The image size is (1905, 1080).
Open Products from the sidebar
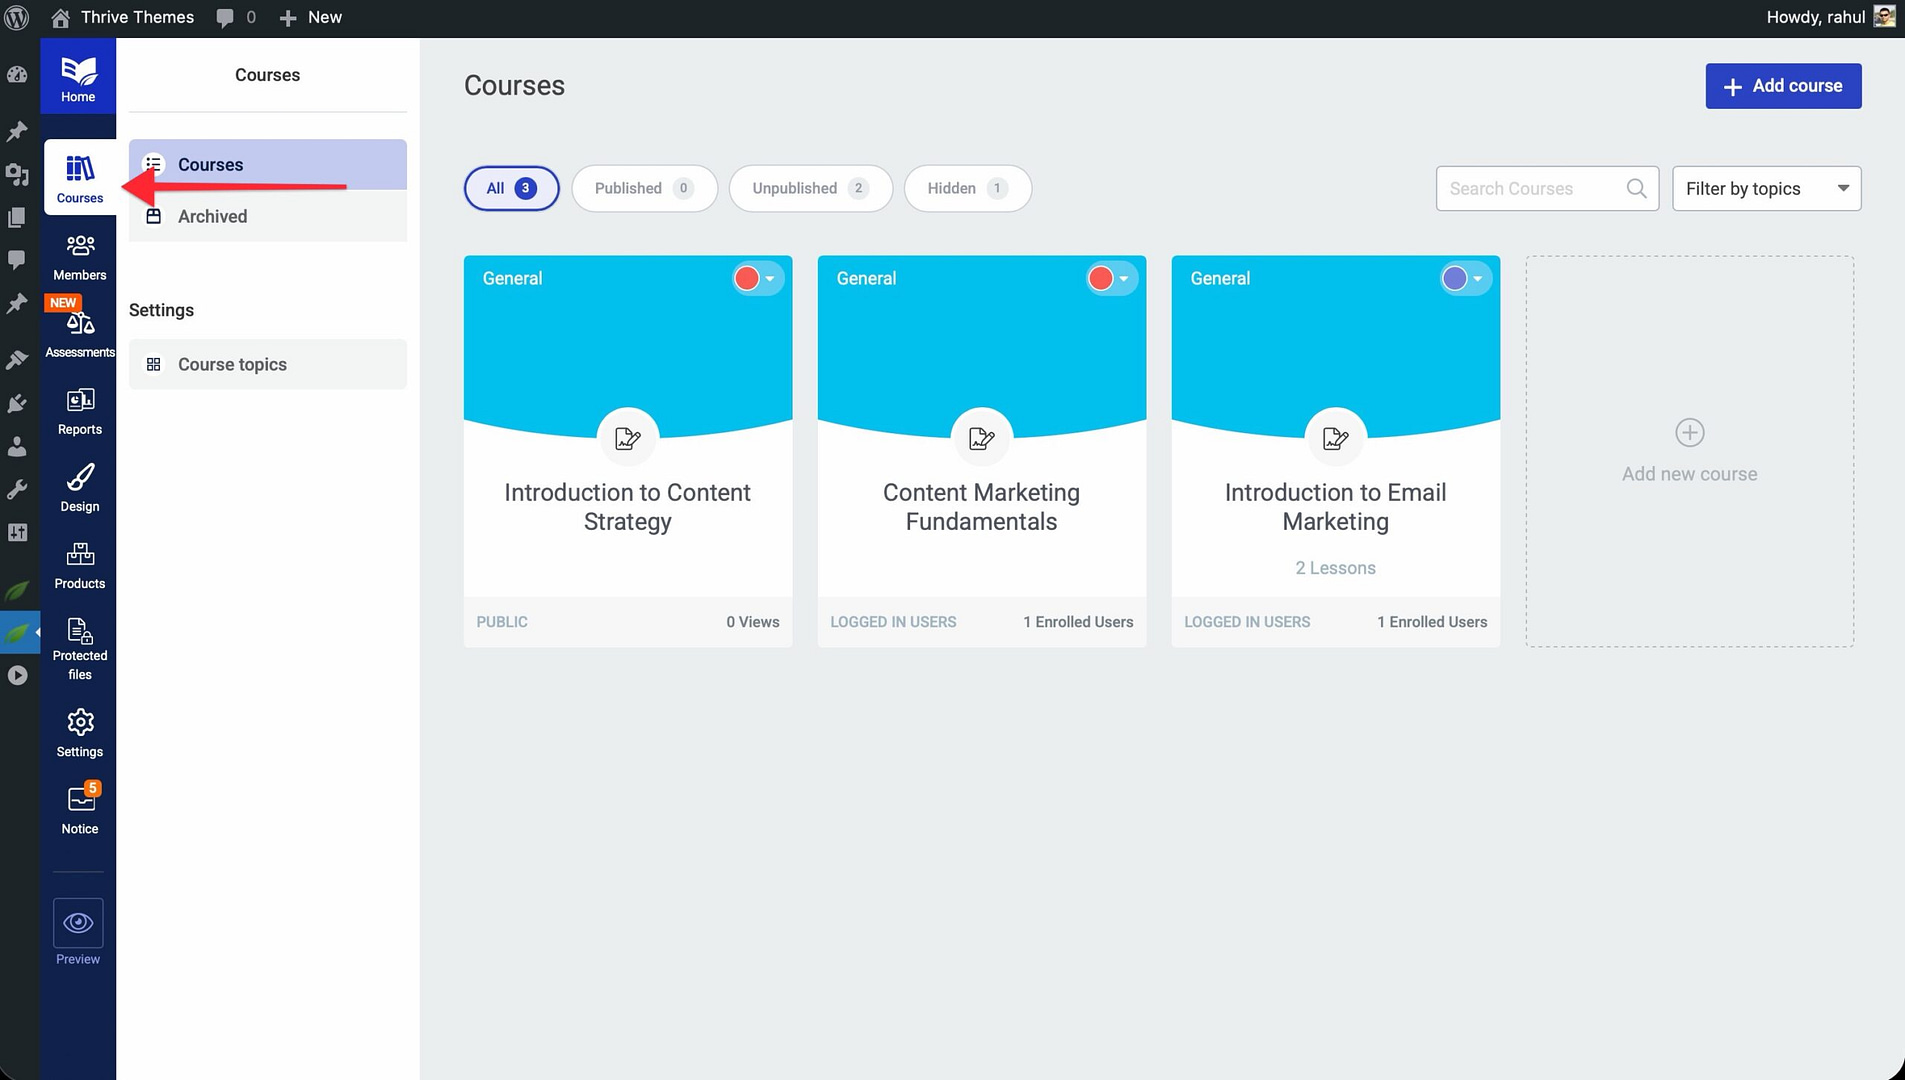[x=79, y=565]
